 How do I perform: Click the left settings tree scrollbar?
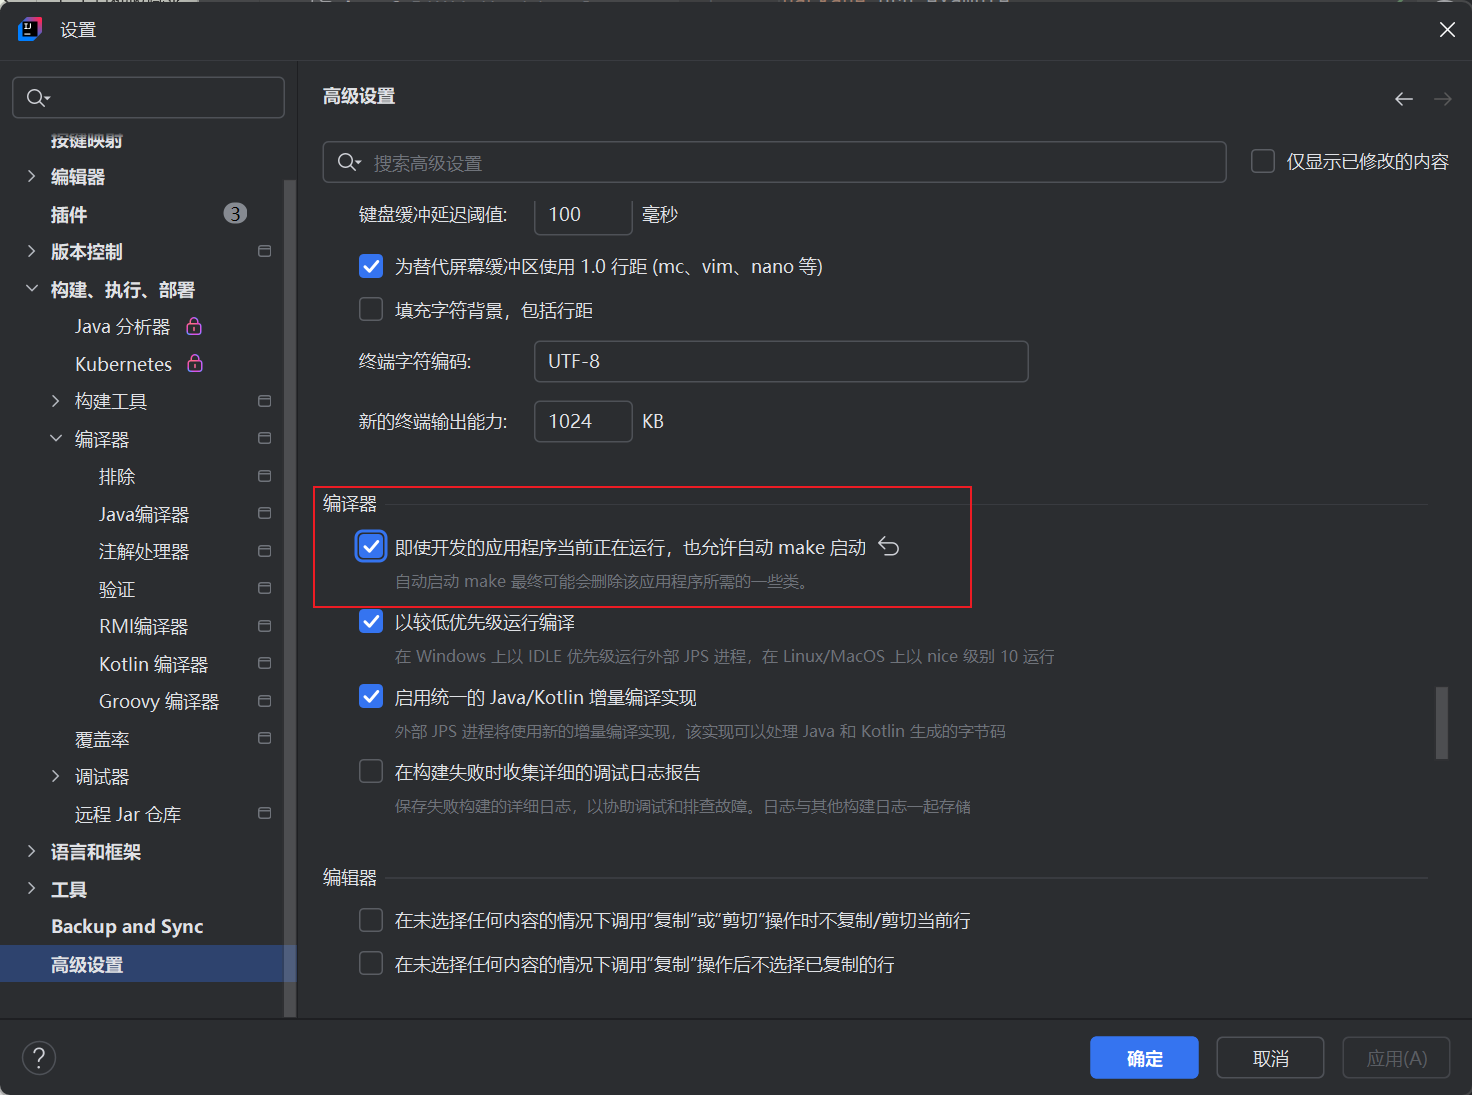[290, 598]
